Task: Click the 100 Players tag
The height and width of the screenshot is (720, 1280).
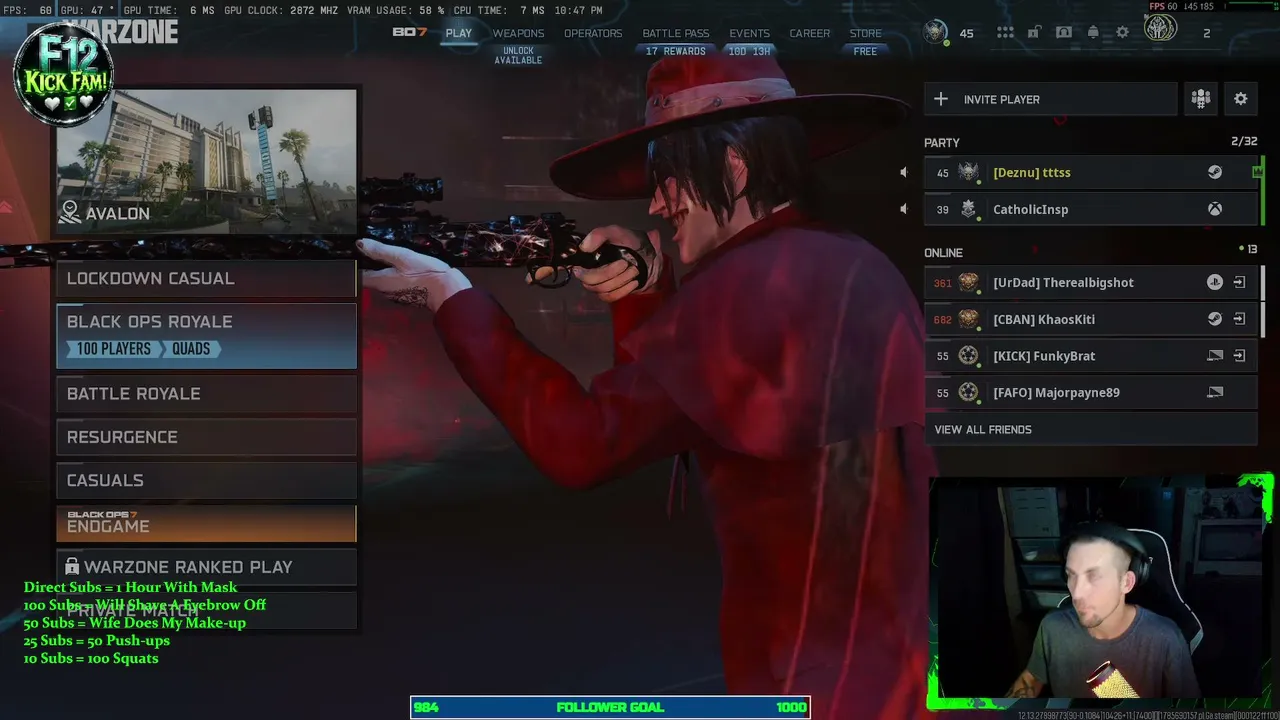Action: [114, 349]
